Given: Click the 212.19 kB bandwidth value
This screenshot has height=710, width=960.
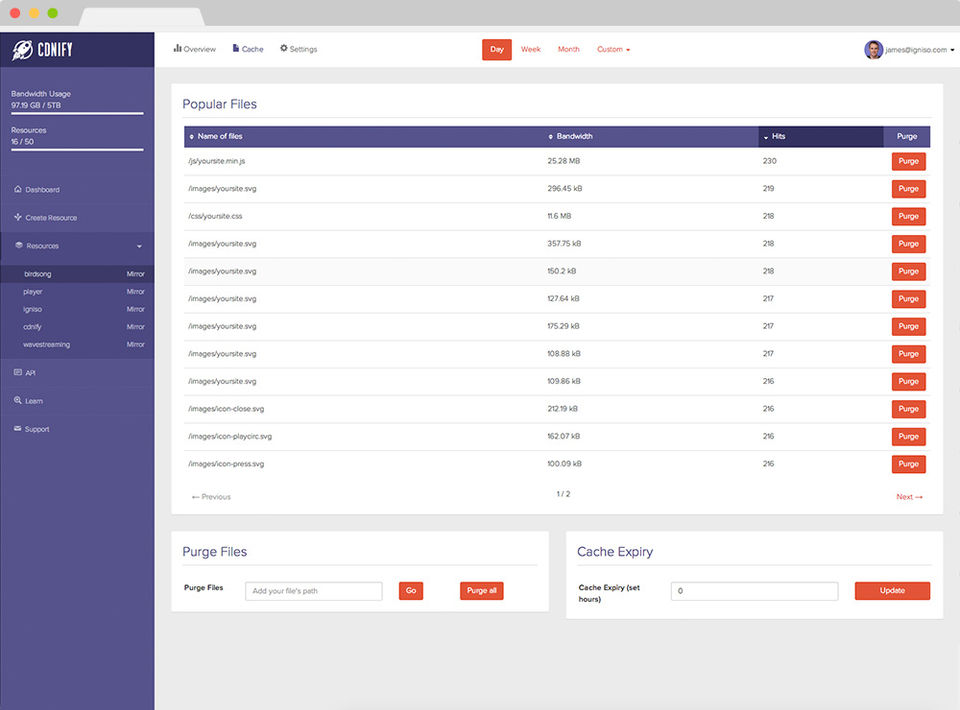Looking at the screenshot, I should [562, 409].
